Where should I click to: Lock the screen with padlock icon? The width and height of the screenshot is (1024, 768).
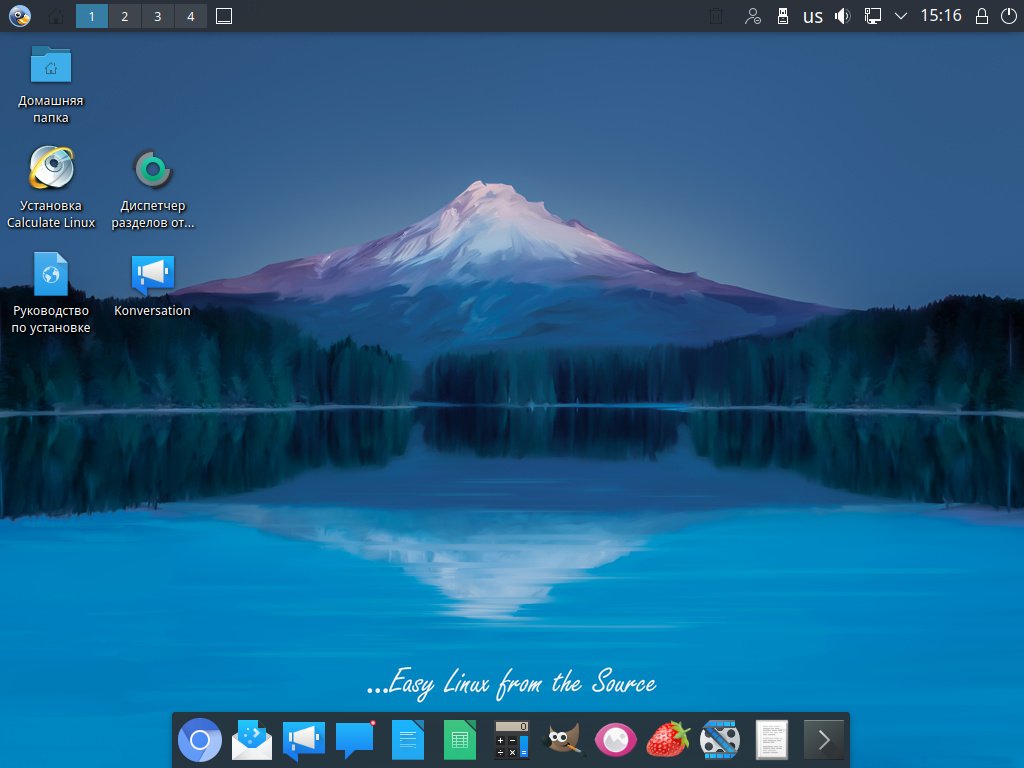point(982,16)
